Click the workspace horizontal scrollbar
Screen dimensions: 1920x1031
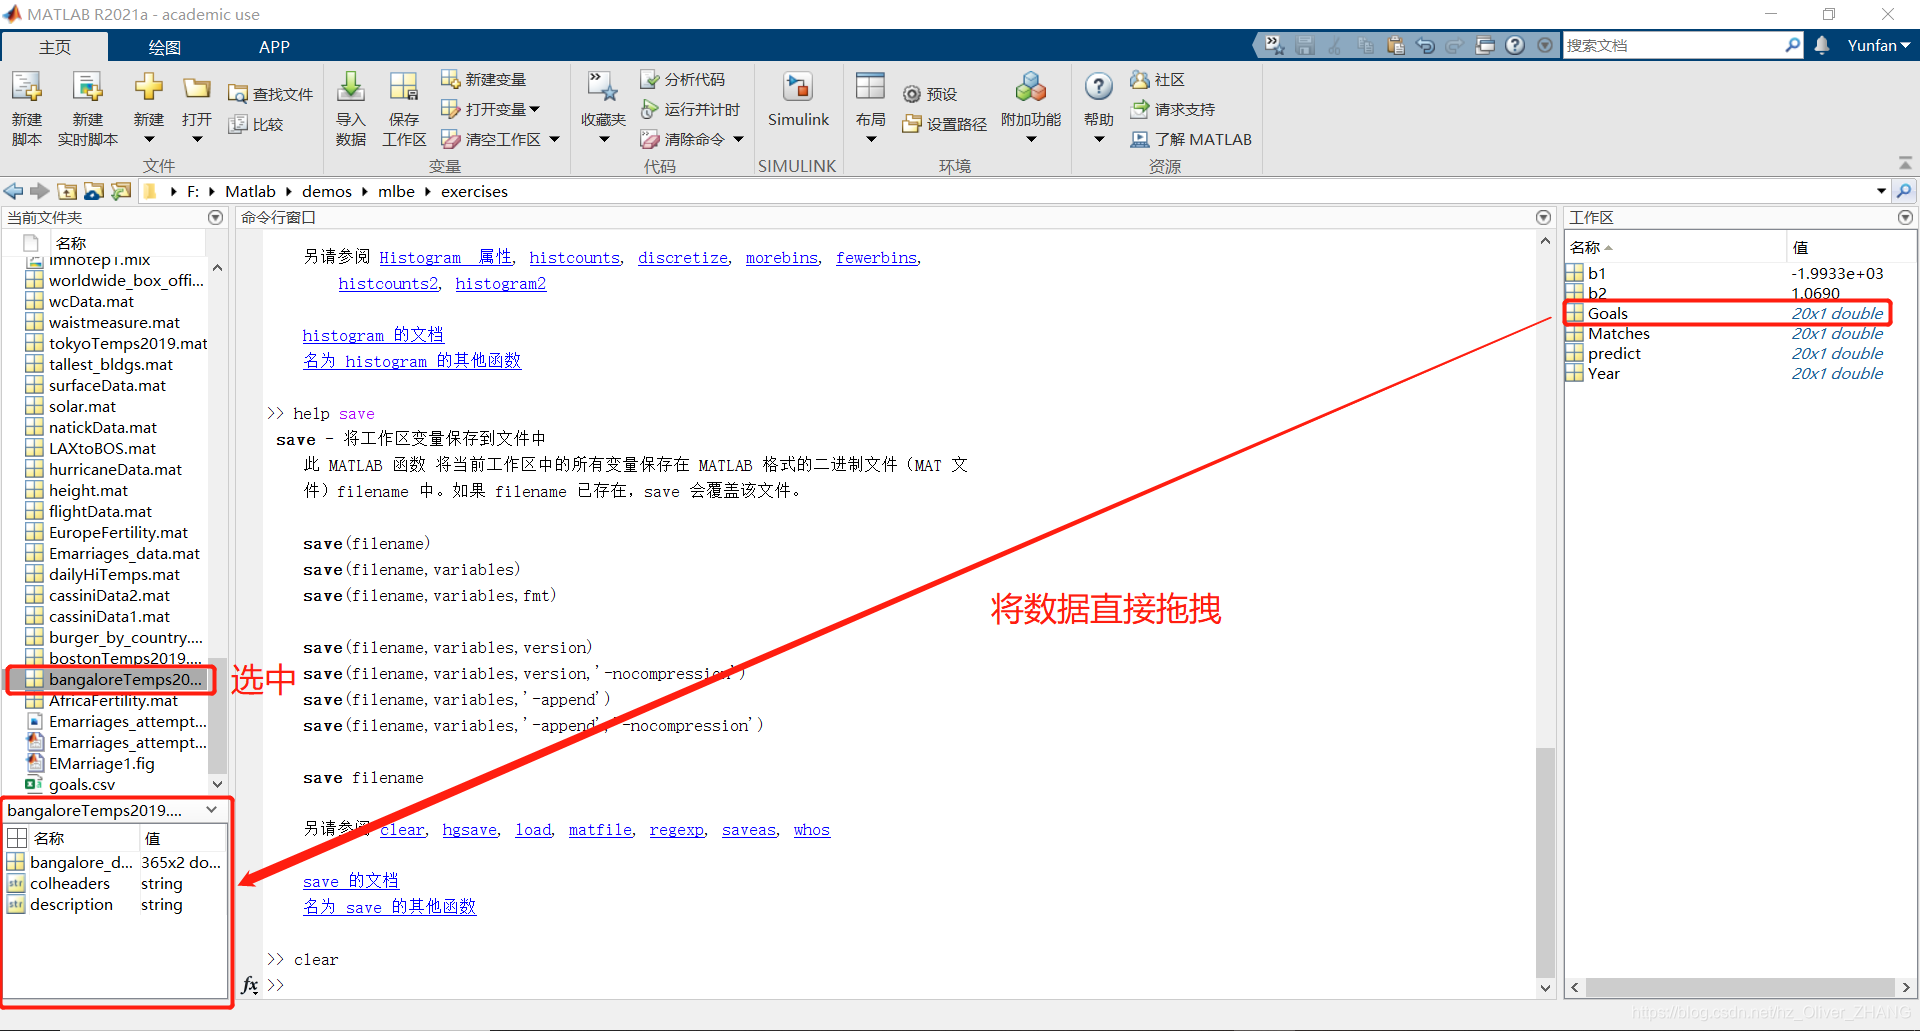coord(1740,987)
